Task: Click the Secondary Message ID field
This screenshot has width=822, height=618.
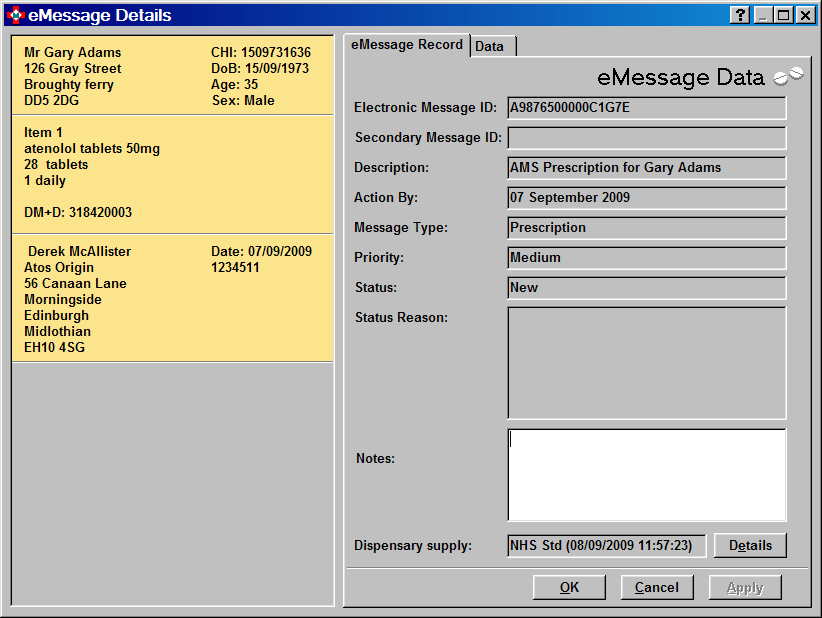Action: (x=646, y=138)
